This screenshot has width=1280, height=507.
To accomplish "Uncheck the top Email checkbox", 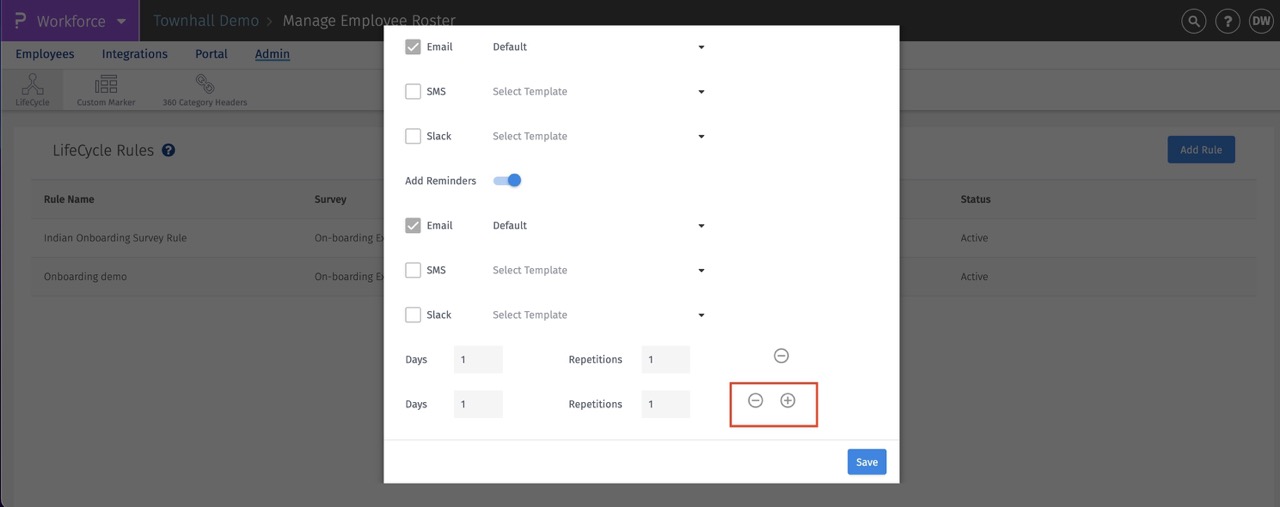I will (413, 47).
